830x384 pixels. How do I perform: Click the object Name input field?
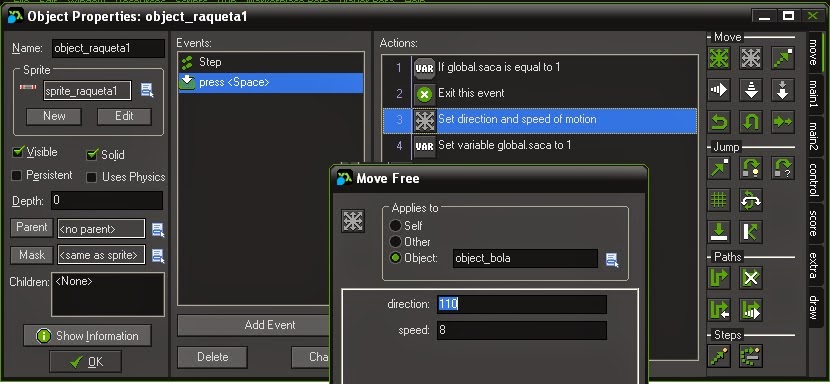(x=109, y=48)
